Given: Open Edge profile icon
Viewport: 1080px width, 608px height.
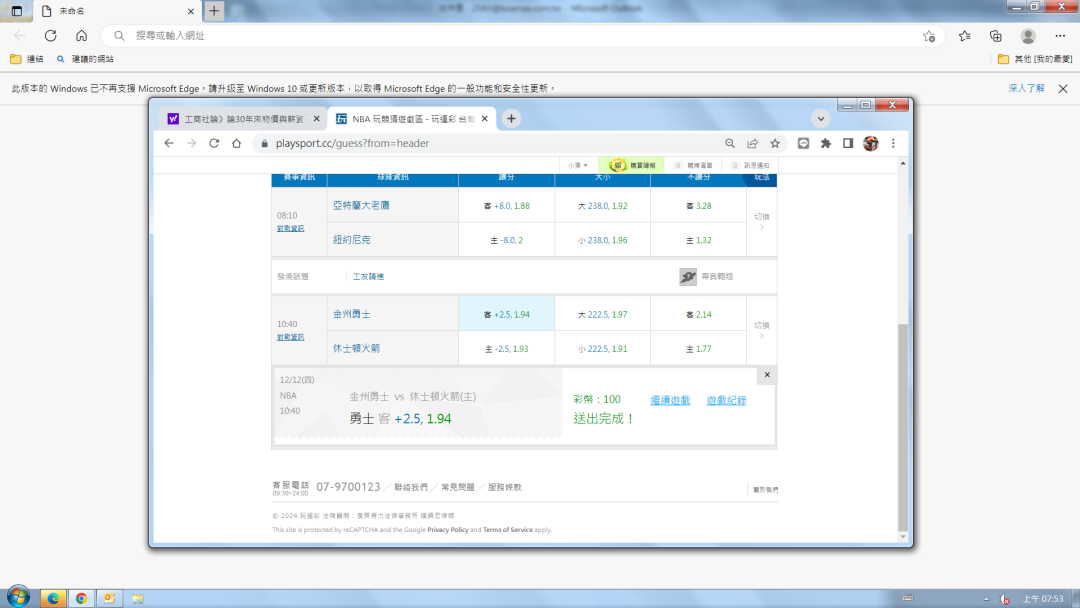Looking at the screenshot, I should click(x=1028, y=36).
